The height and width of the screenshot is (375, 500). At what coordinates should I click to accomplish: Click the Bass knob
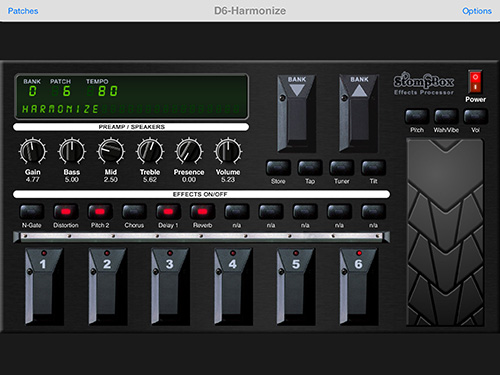(72, 151)
